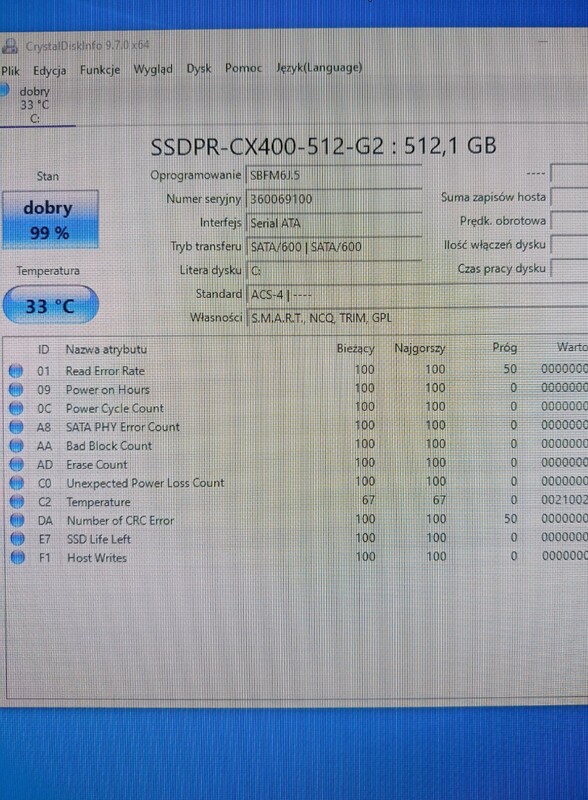Image resolution: width=588 pixels, height=800 pixels.
Task: Click the Temperature raw value 0021002
Action: point(565,500)
